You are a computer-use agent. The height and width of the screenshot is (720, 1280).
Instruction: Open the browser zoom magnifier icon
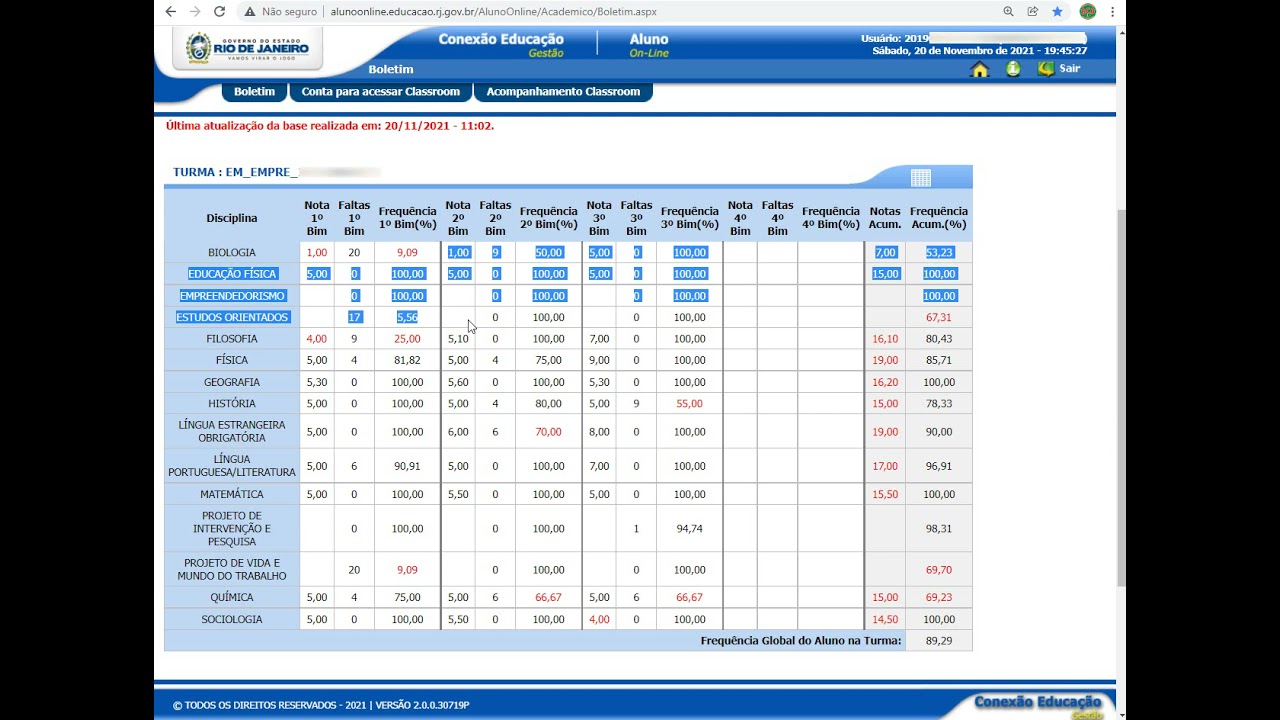1008,12
